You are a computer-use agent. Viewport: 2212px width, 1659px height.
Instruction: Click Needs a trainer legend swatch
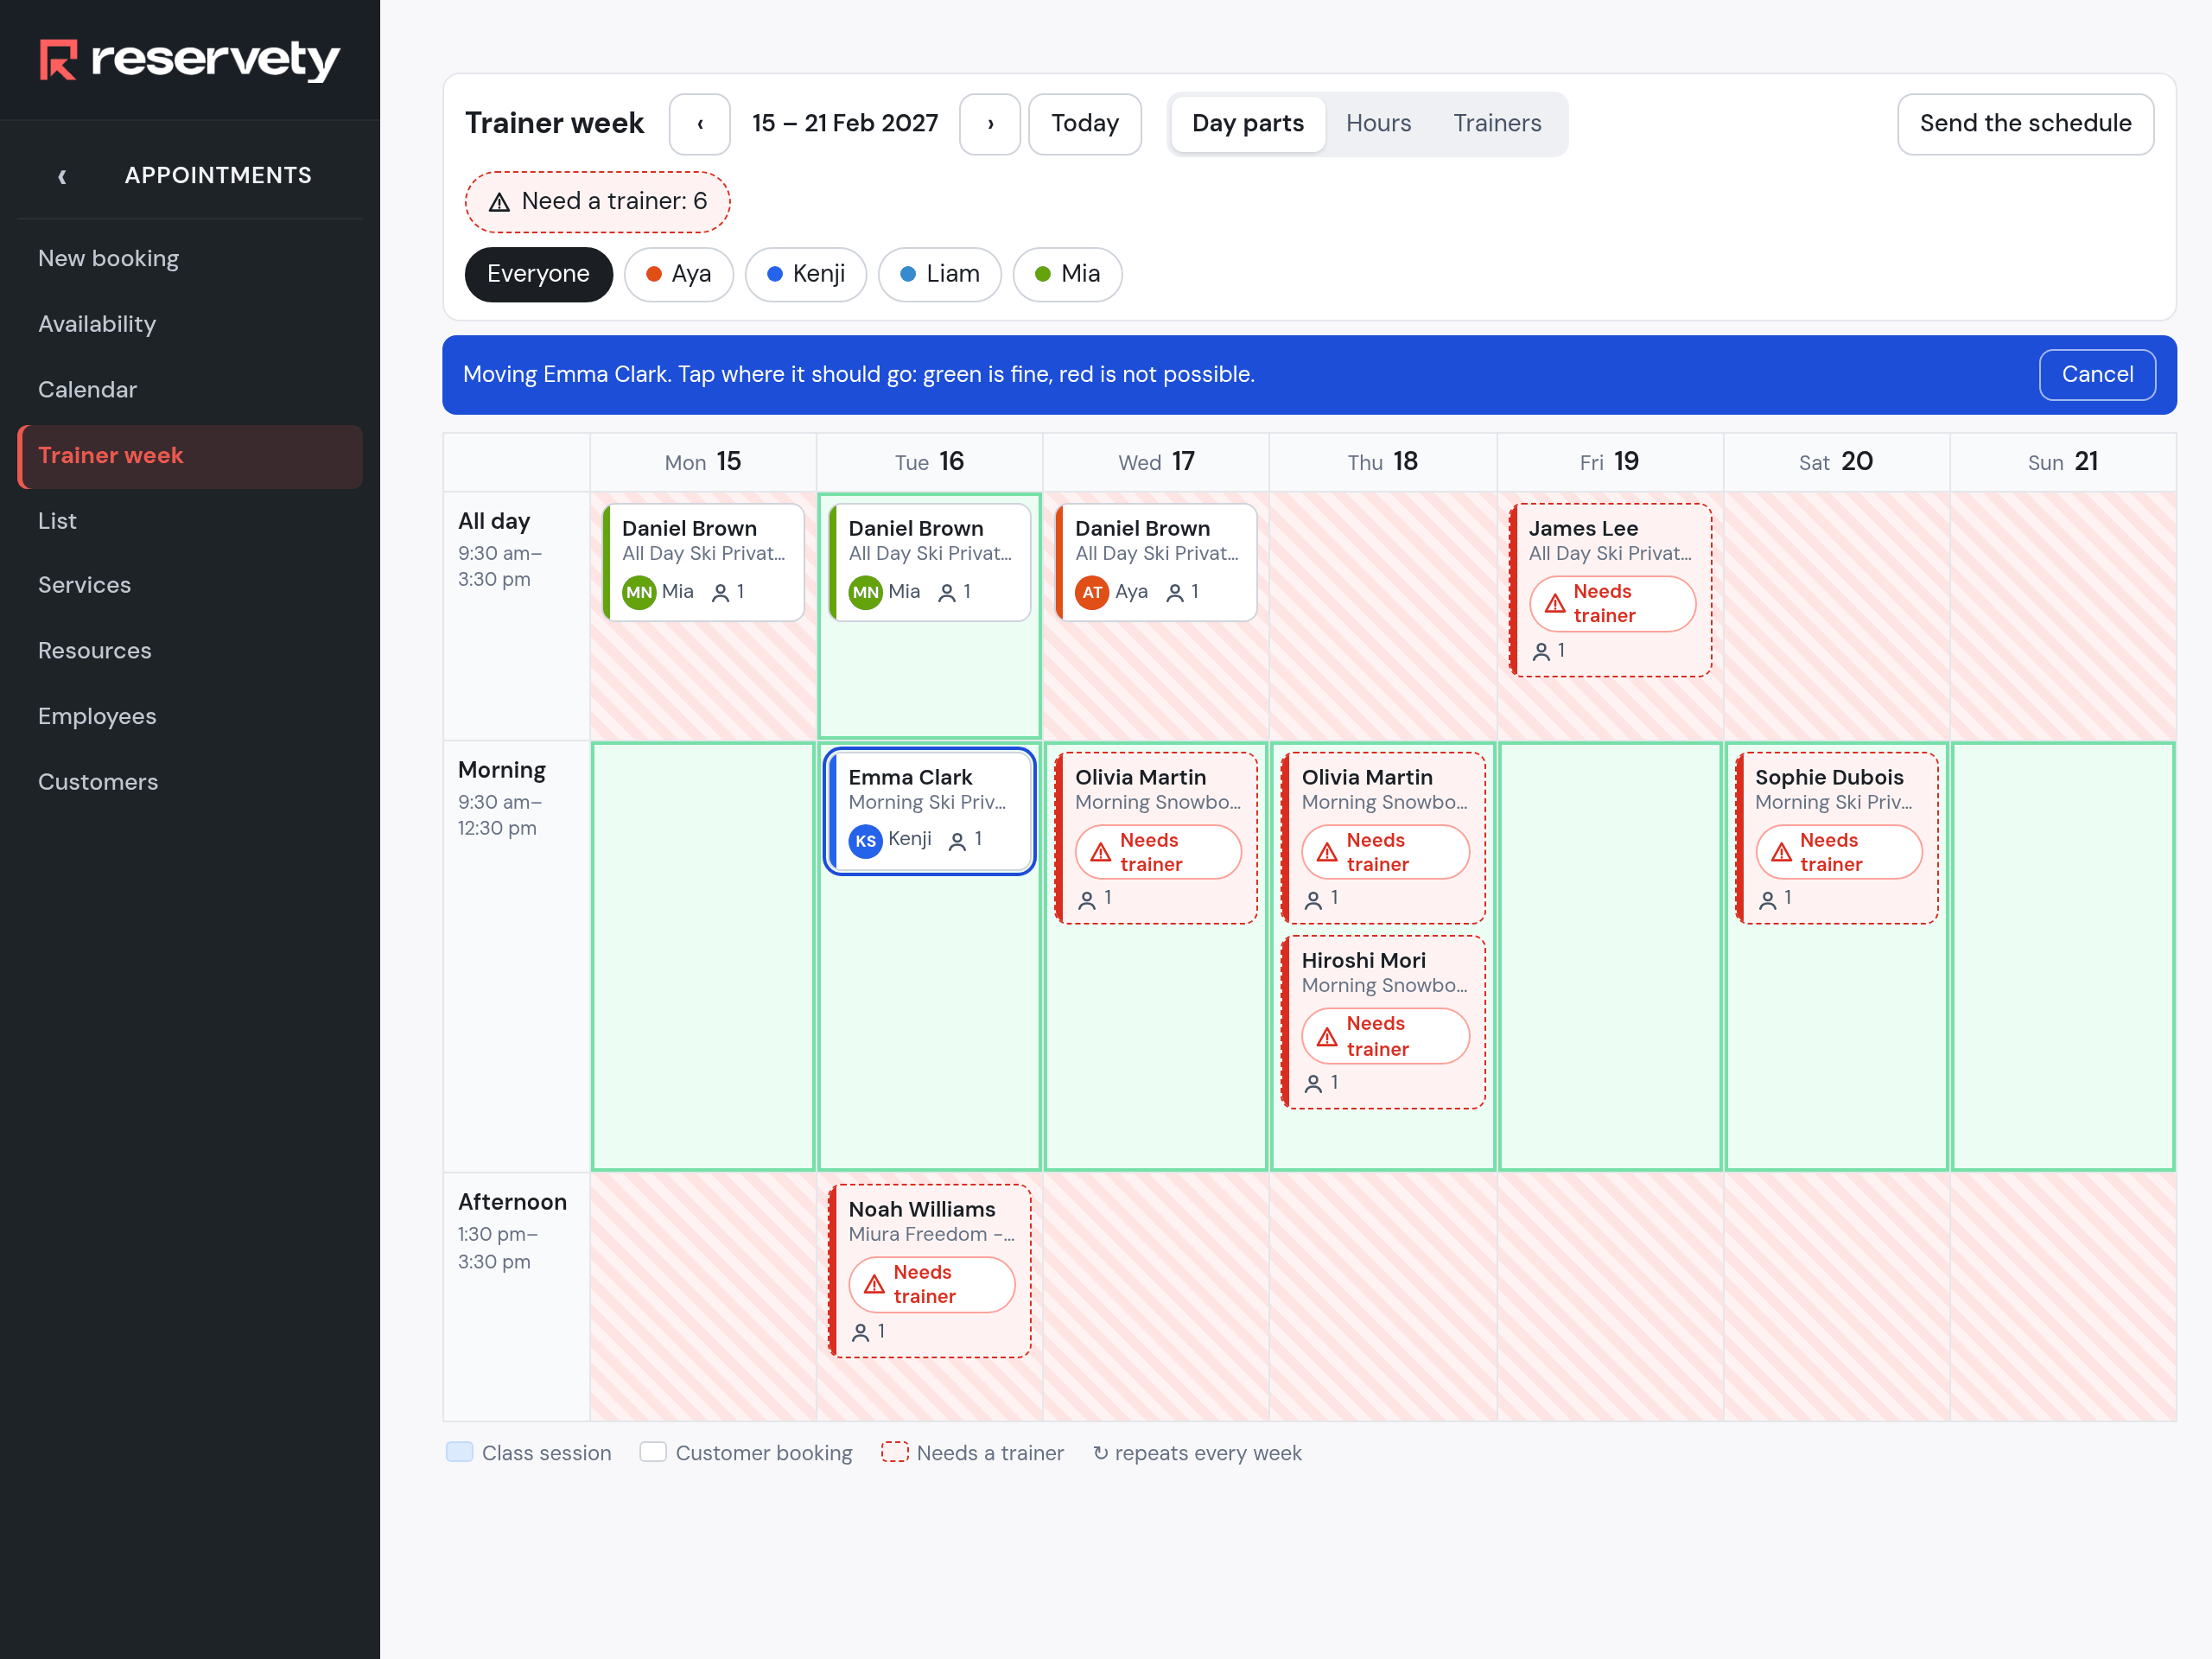click(894, 1452)
